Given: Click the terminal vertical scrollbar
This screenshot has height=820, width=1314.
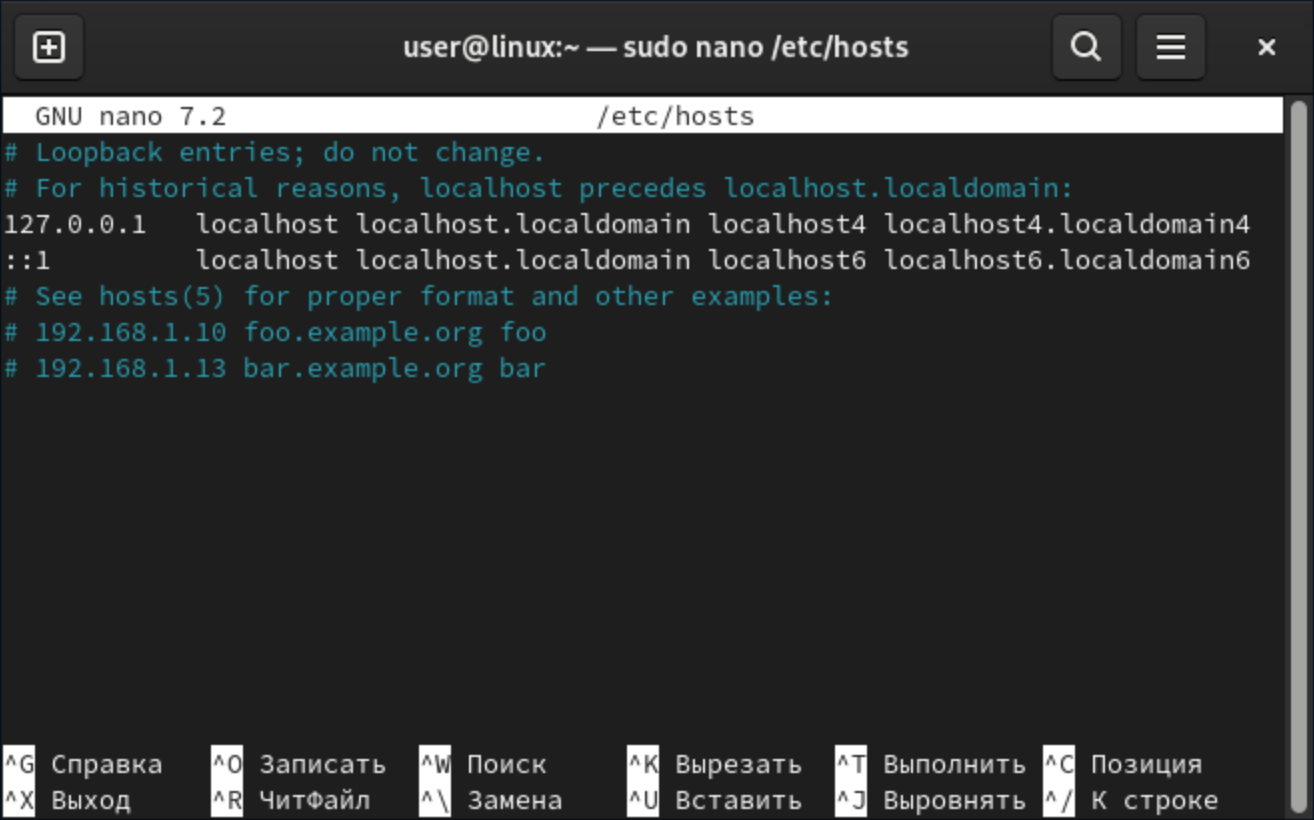Looking at the screenshot, I should coord(1298,456).
